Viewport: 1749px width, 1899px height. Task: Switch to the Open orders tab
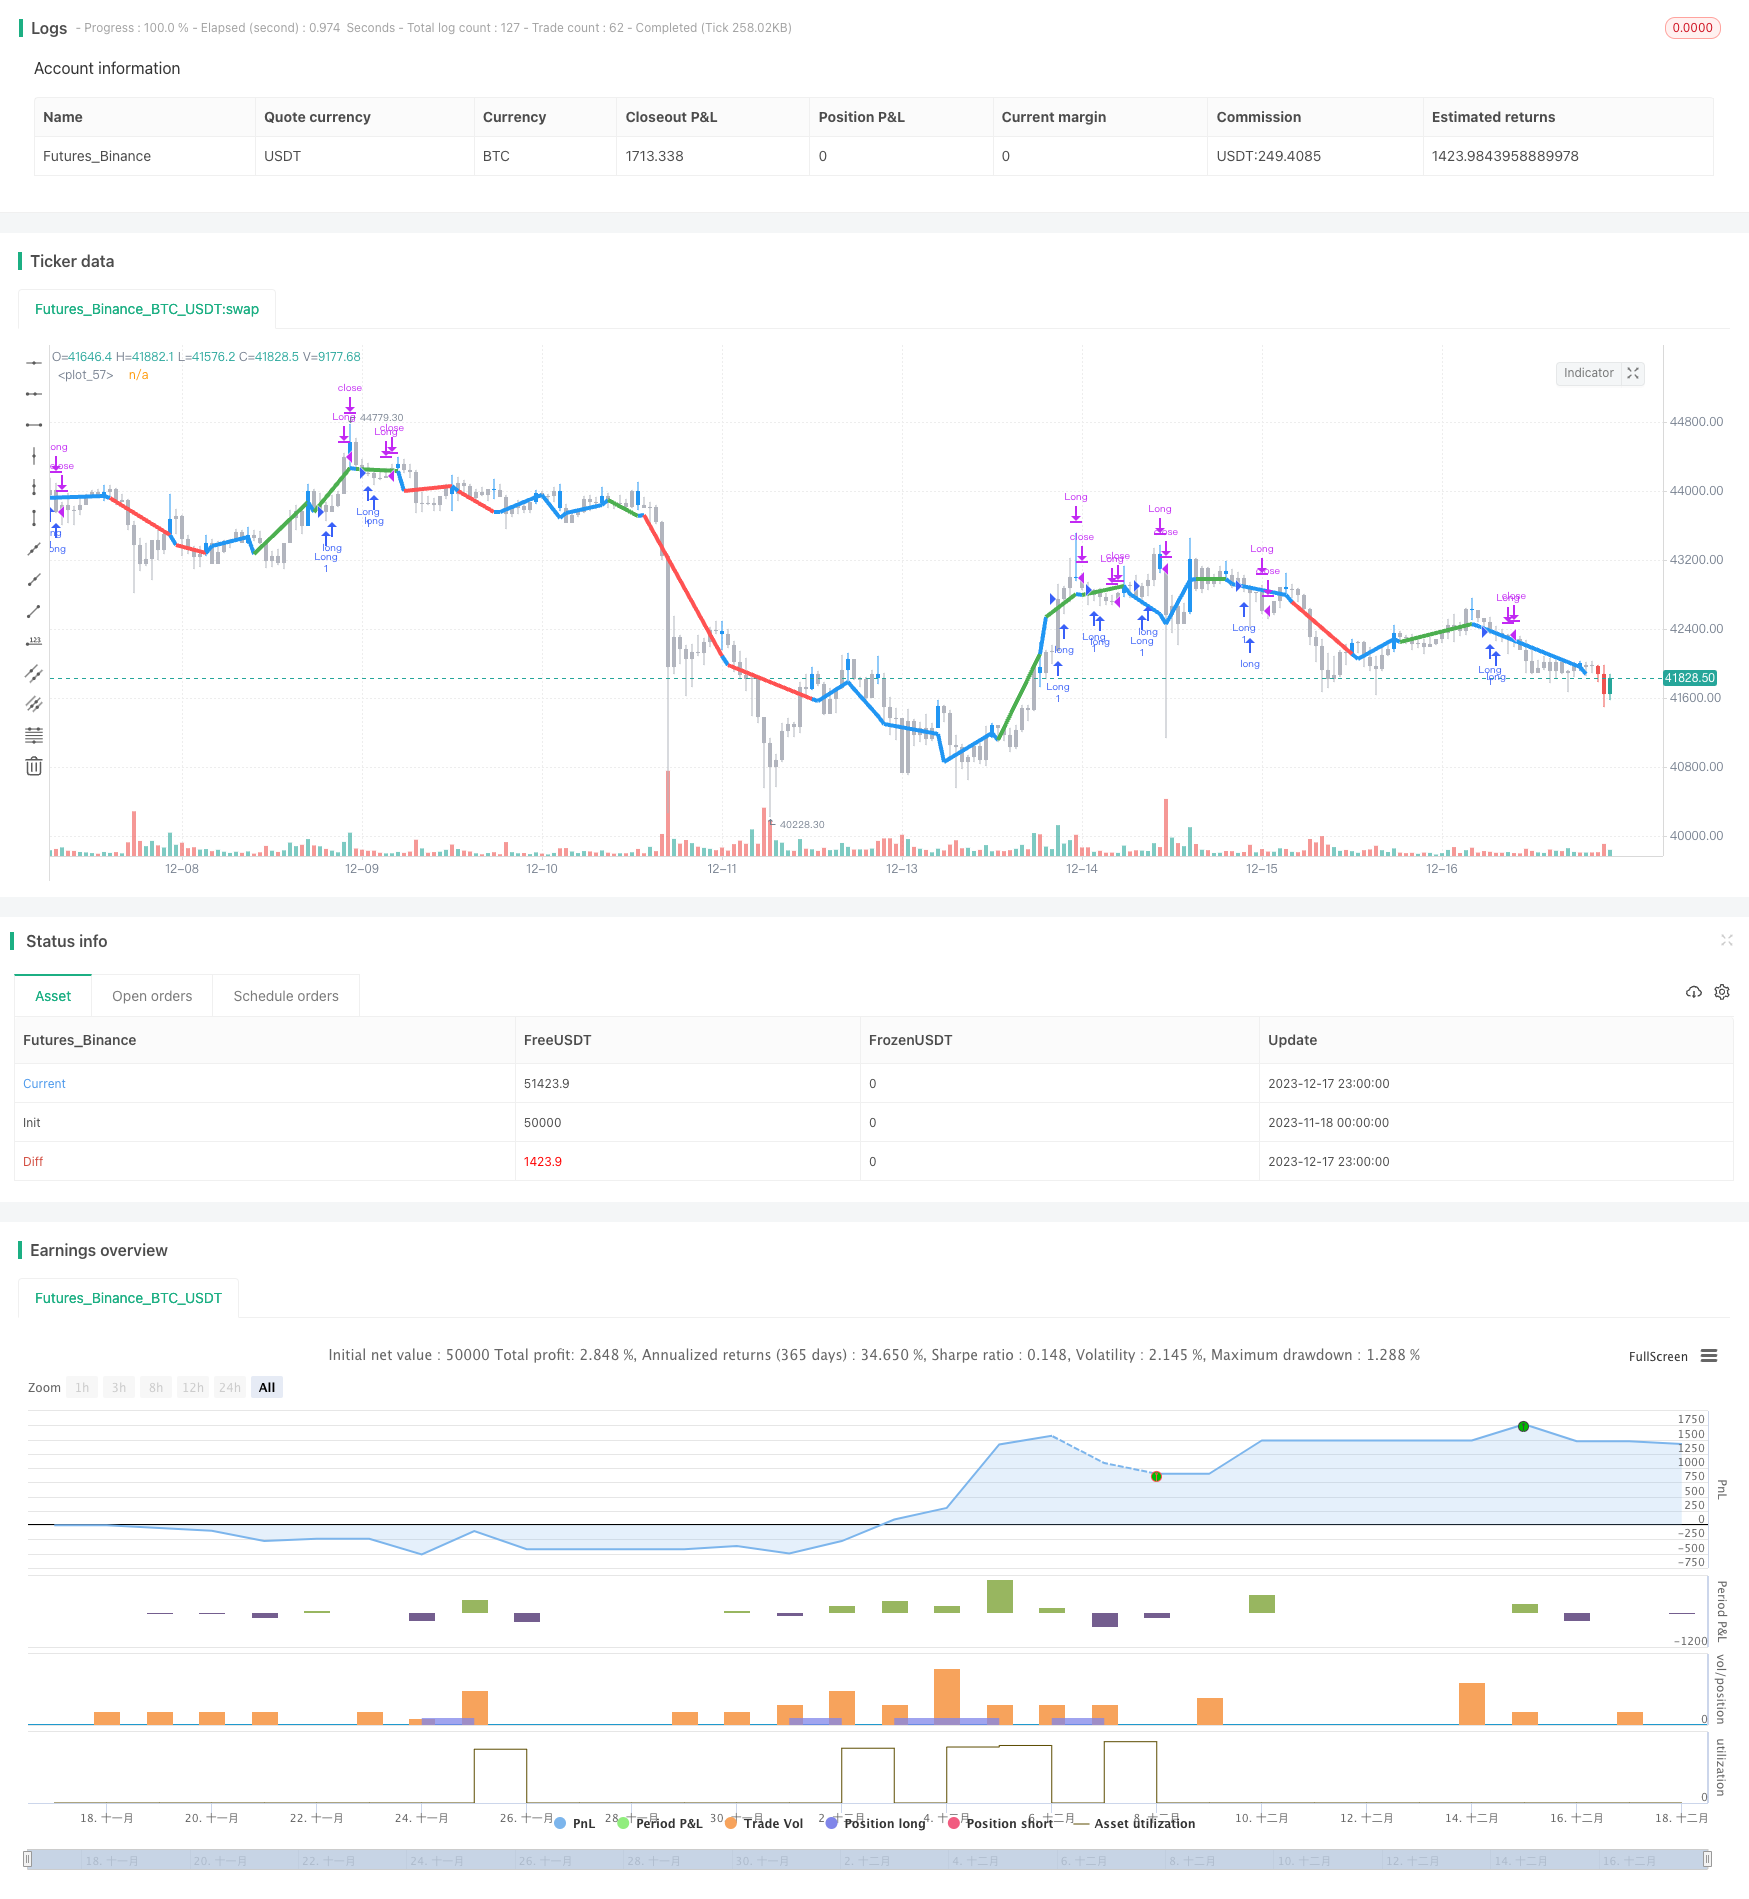tap(152, 996)
